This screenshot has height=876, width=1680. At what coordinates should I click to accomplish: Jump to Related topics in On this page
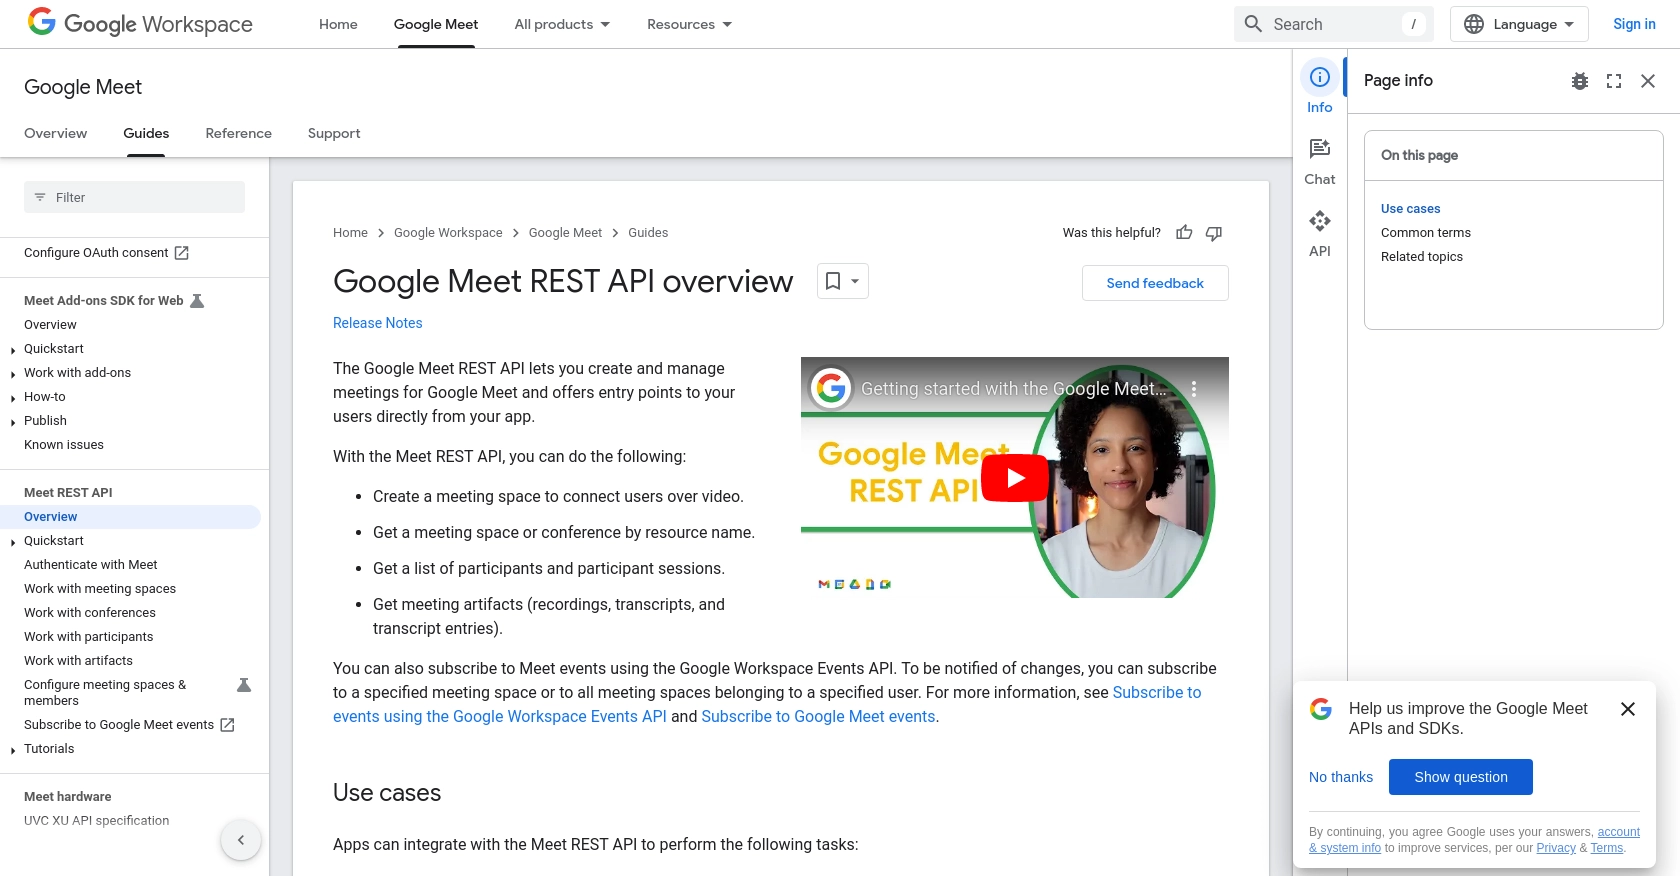tap(1422, 257)
